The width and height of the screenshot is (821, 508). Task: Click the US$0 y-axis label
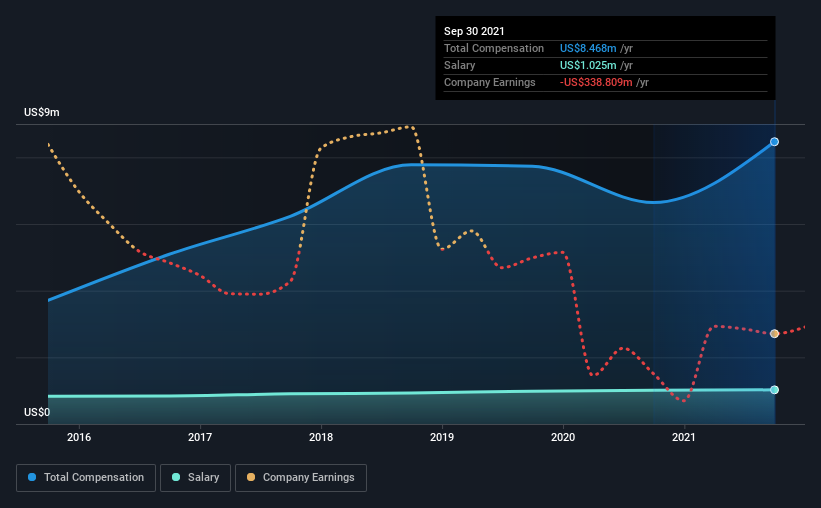click(37, 412)
